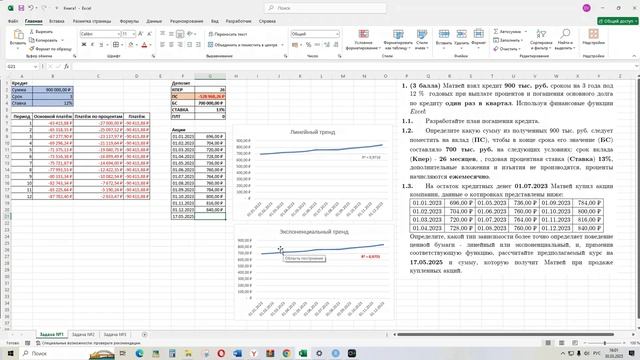Switch to the Insert (Вставка) tab

57,21
